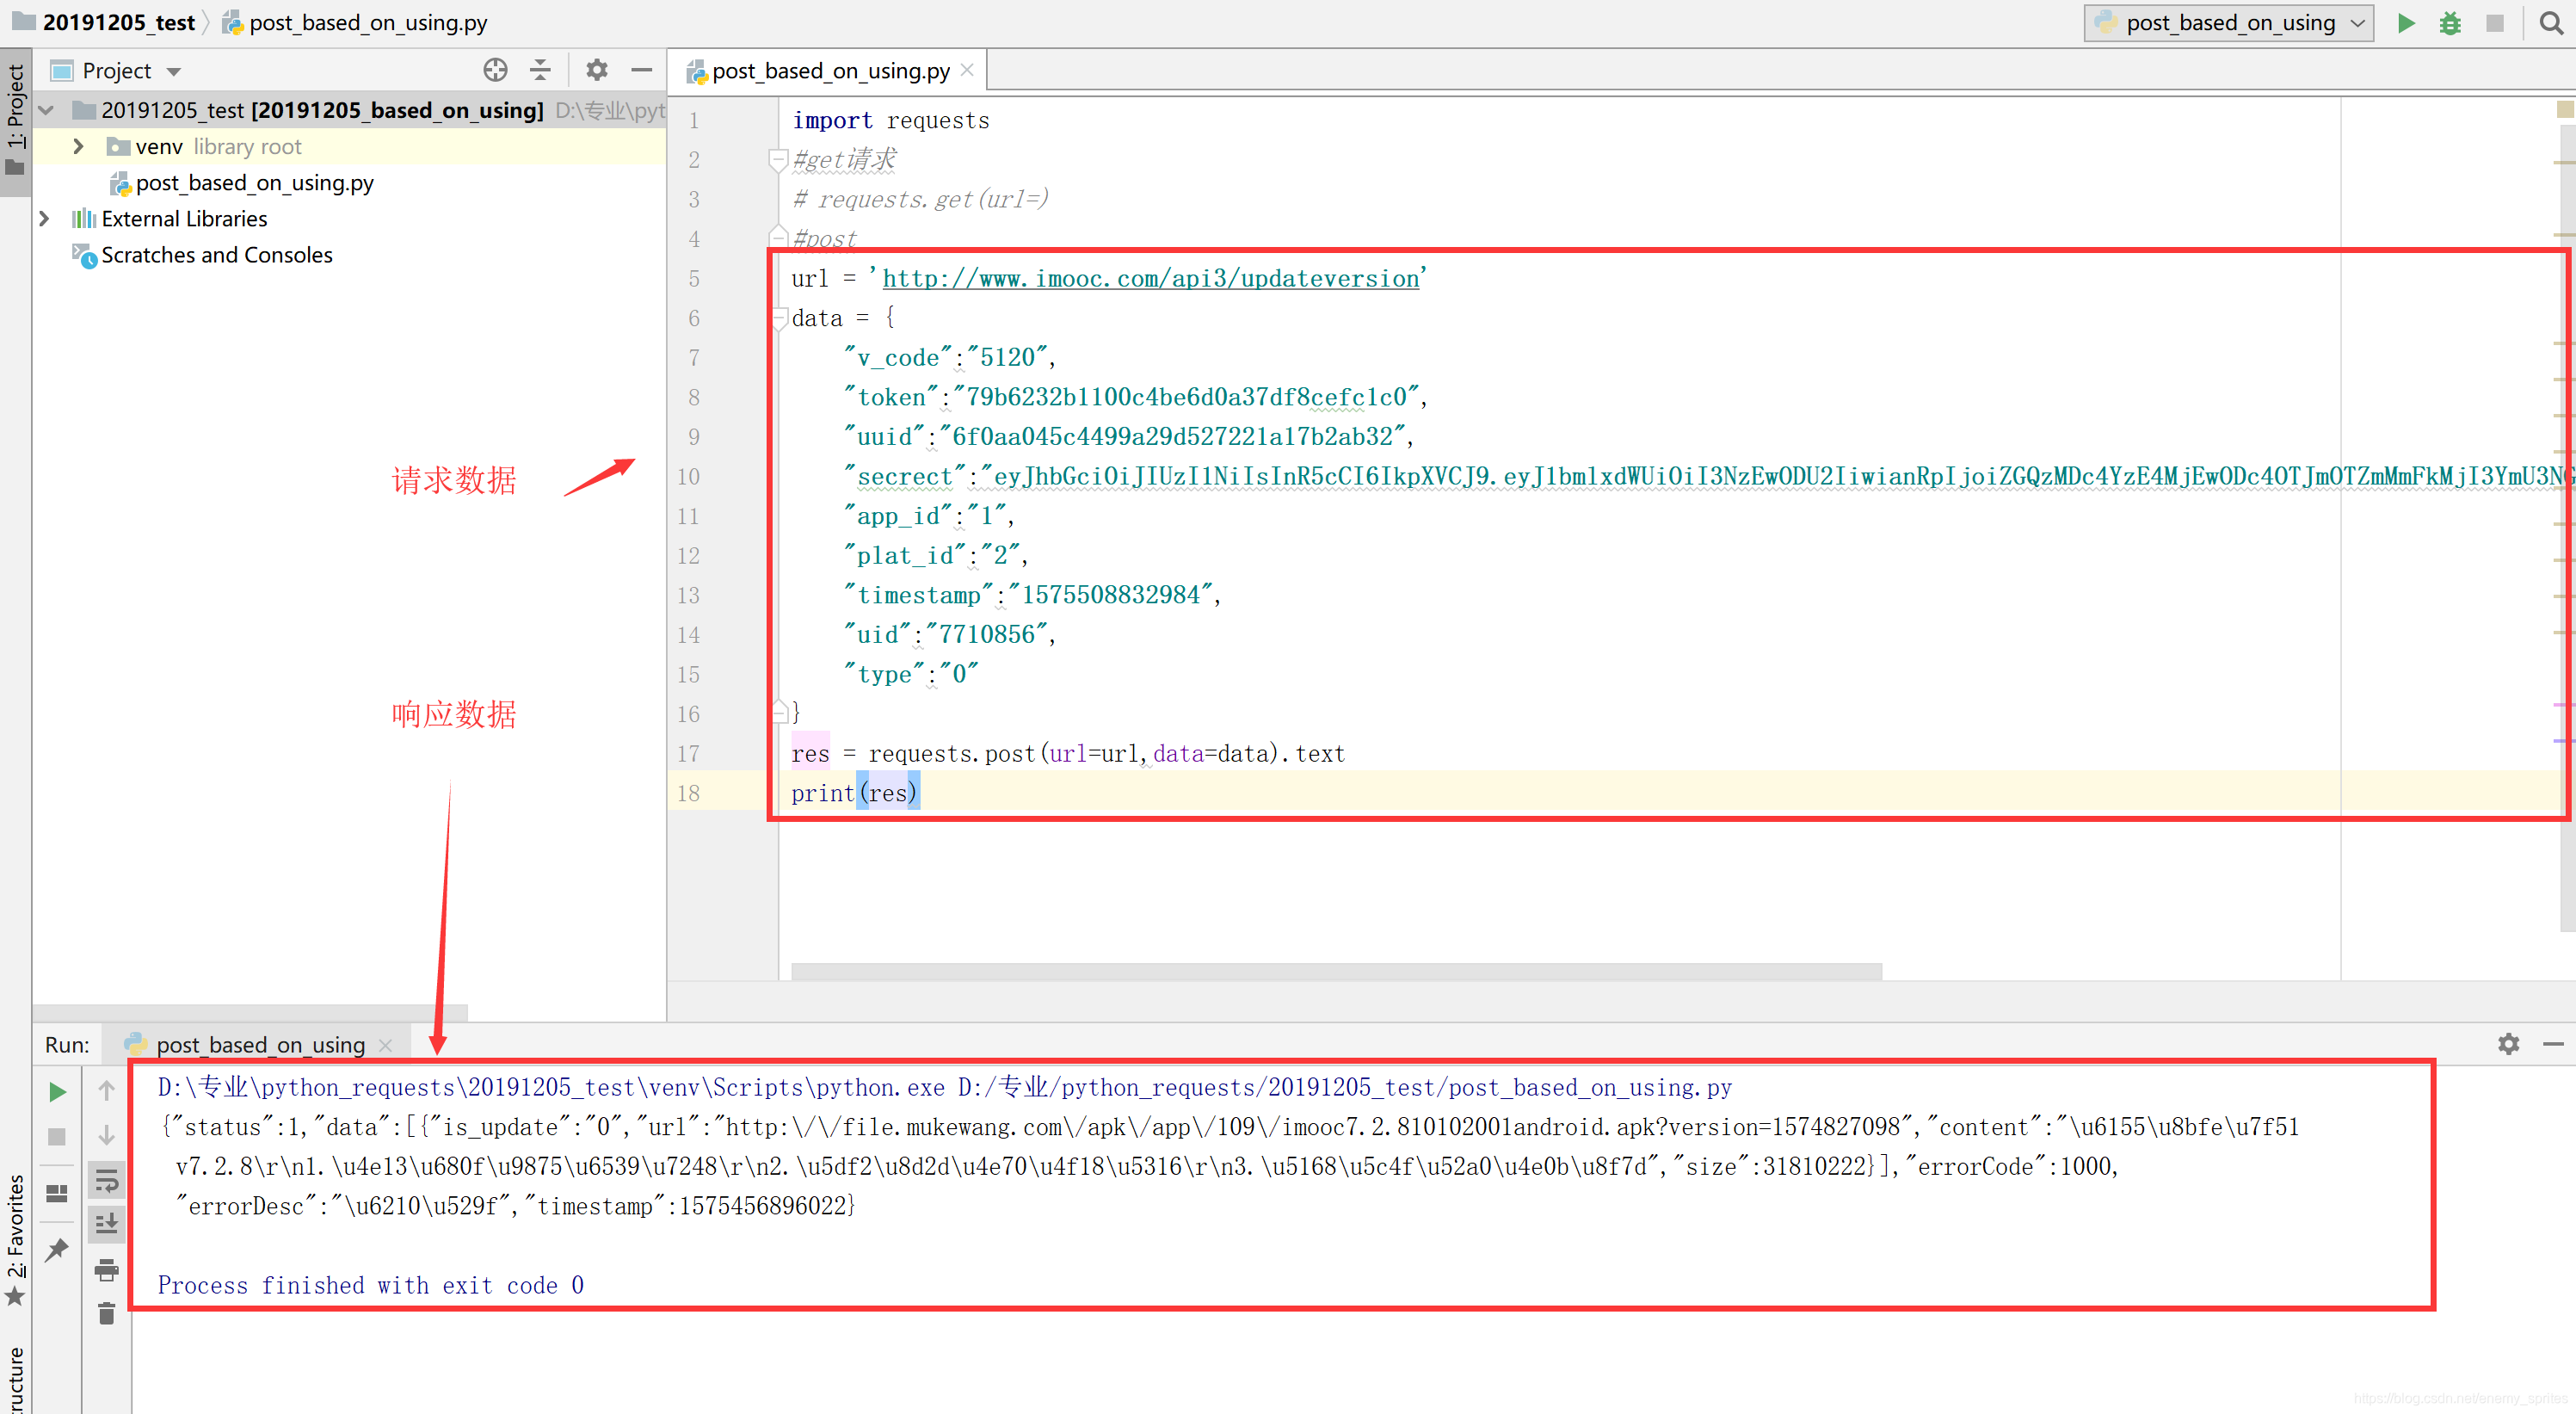The image size is (2576, 1414).
Task: Open Search Everywhere magnifier icon
Action: click(2551, 23)
